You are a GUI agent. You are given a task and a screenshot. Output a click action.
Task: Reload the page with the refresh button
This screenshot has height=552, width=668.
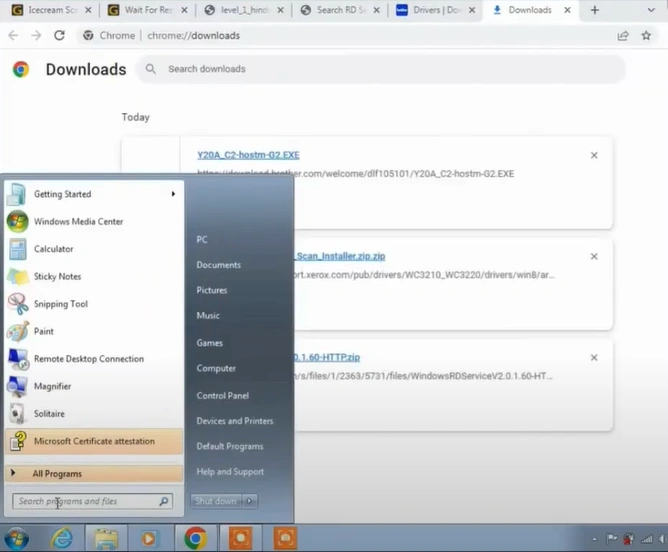(x=59, y=35)
